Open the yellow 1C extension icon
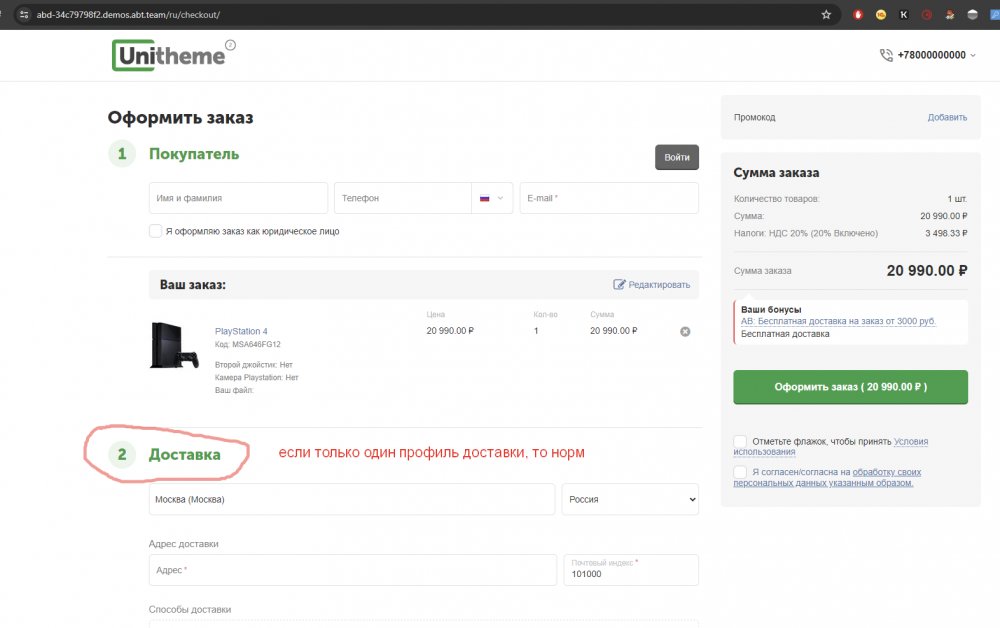 (x=881, y=15)
